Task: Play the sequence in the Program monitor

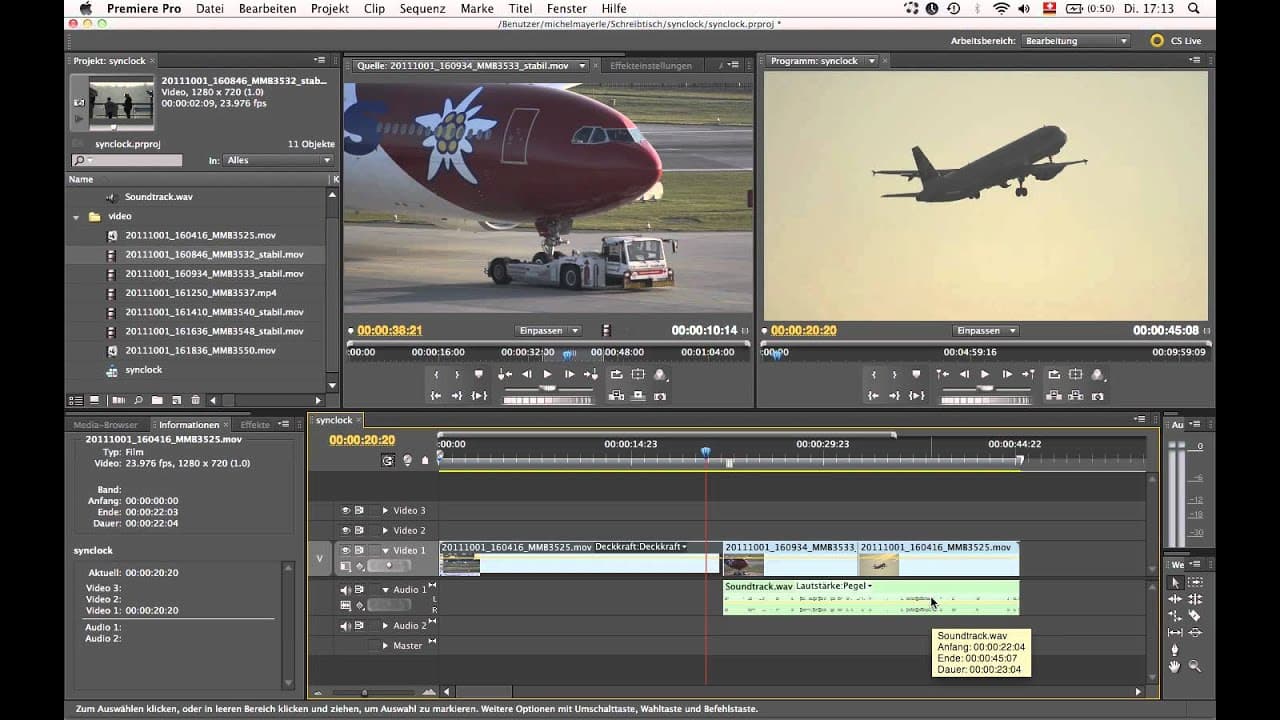Action: pyautogui.click(x=985, y=374)
